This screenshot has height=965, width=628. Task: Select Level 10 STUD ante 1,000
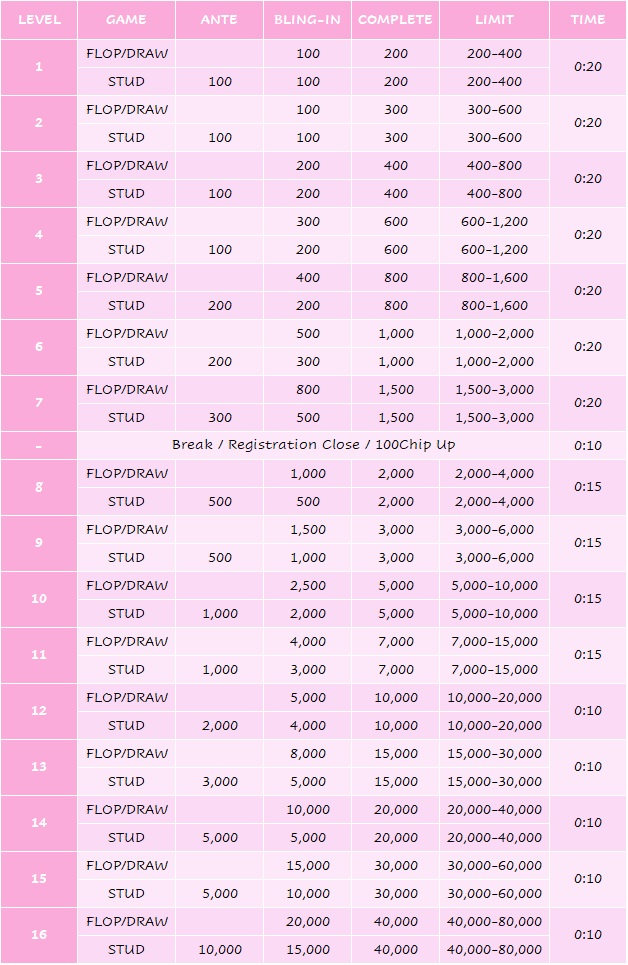click(220, 614)
